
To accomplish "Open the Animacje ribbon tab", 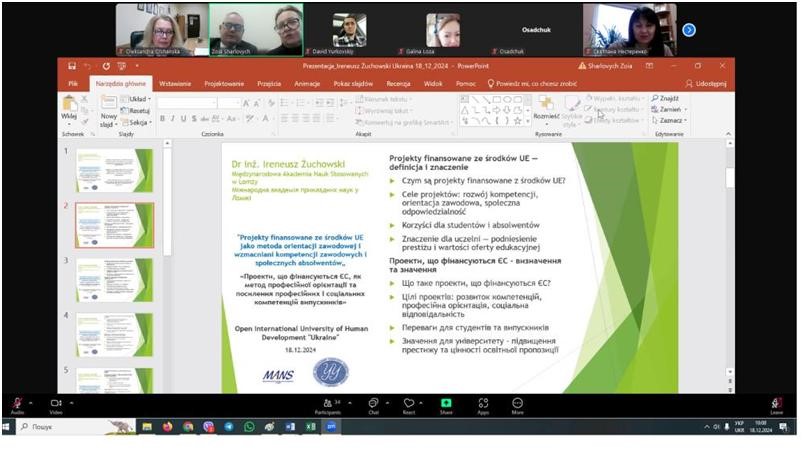I will point(307,84).
